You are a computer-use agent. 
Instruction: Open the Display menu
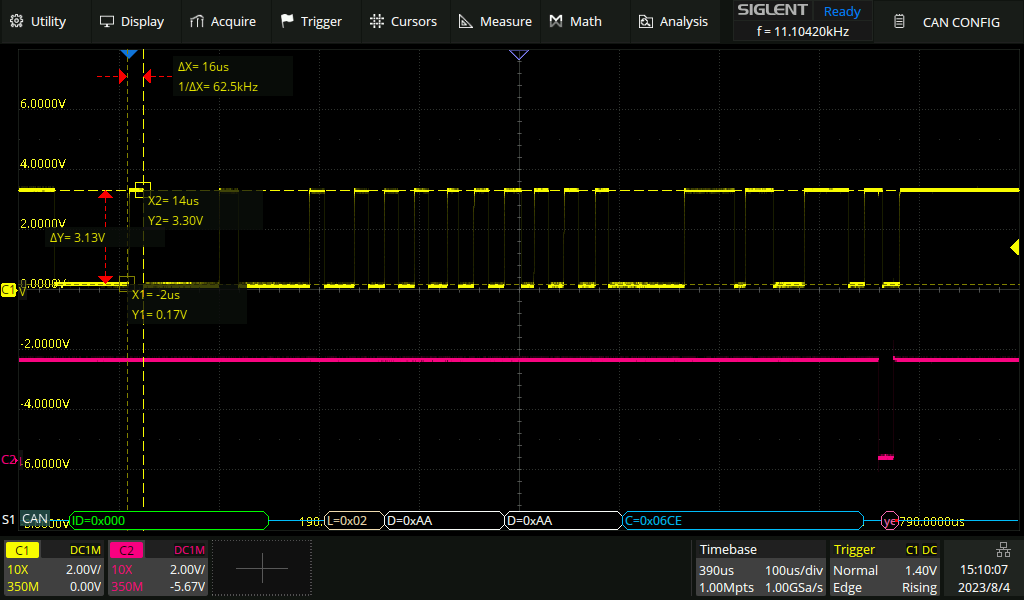pyautogui.click(x=132, y=22)
